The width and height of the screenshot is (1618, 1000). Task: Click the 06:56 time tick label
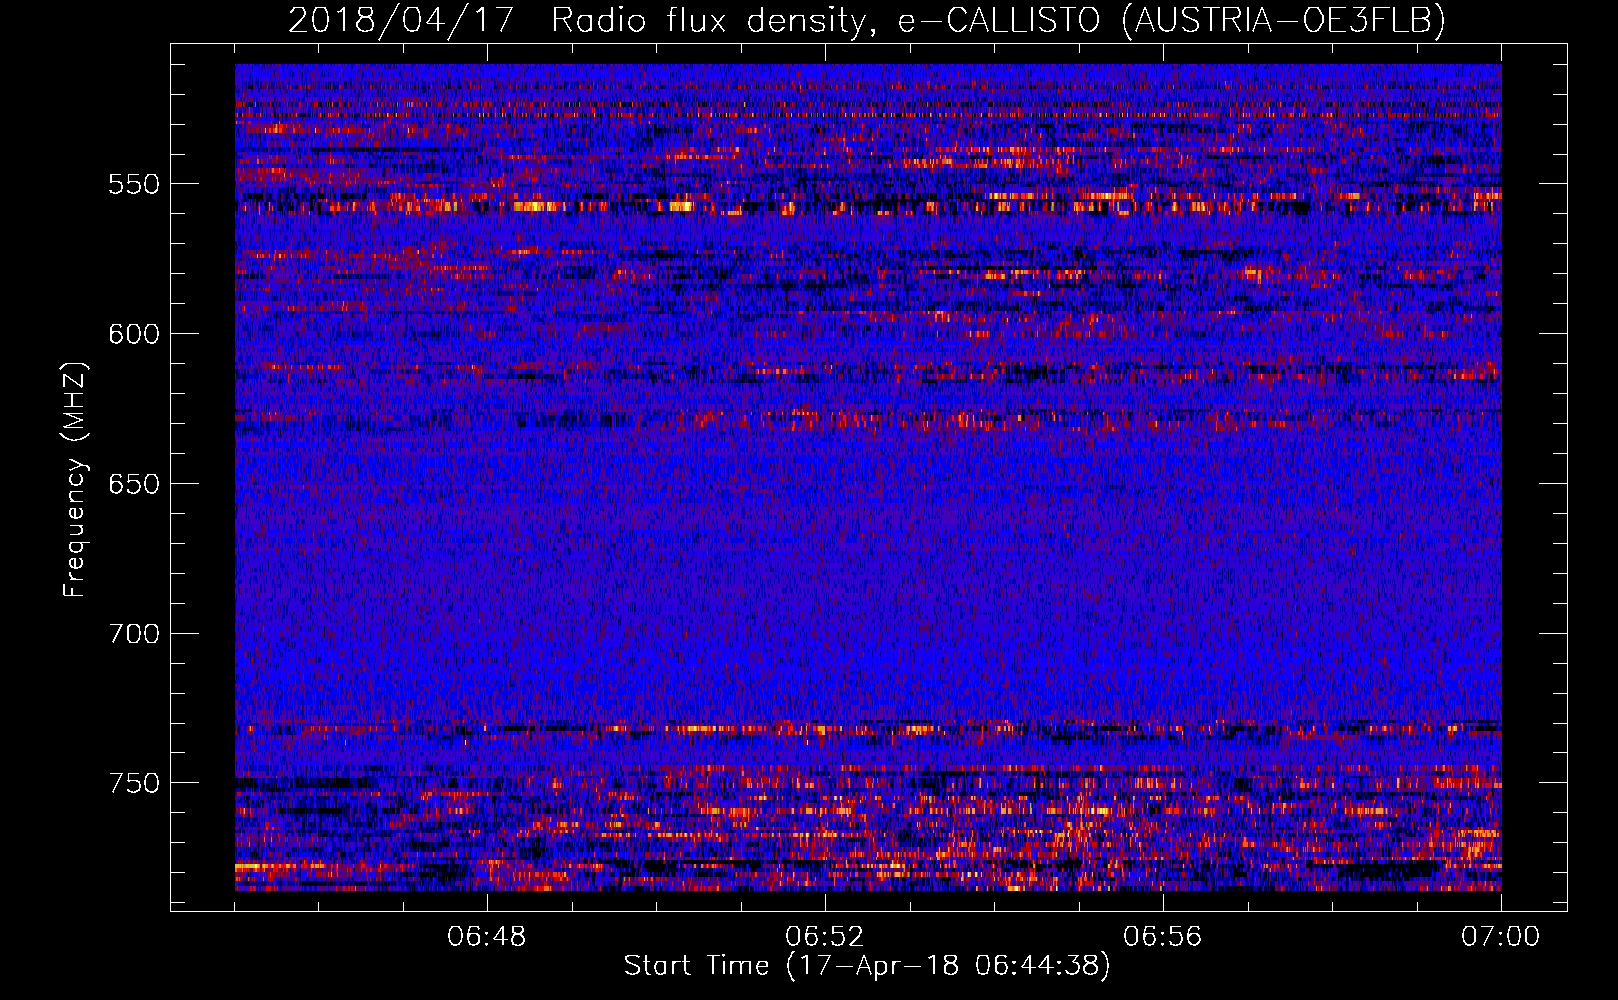(x=1163, y=937)
